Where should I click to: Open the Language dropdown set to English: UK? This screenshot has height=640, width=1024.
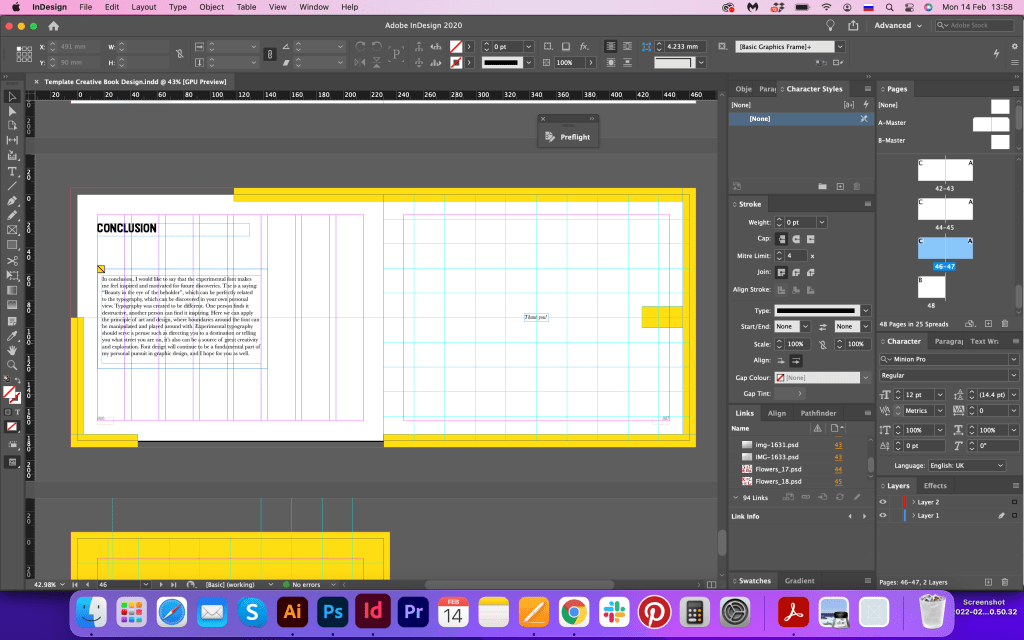966,465
